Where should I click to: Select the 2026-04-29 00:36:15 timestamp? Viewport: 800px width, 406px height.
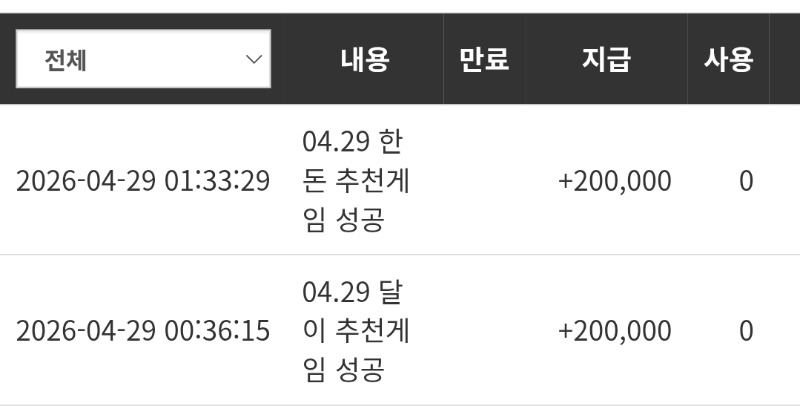(x=143, y=331)
